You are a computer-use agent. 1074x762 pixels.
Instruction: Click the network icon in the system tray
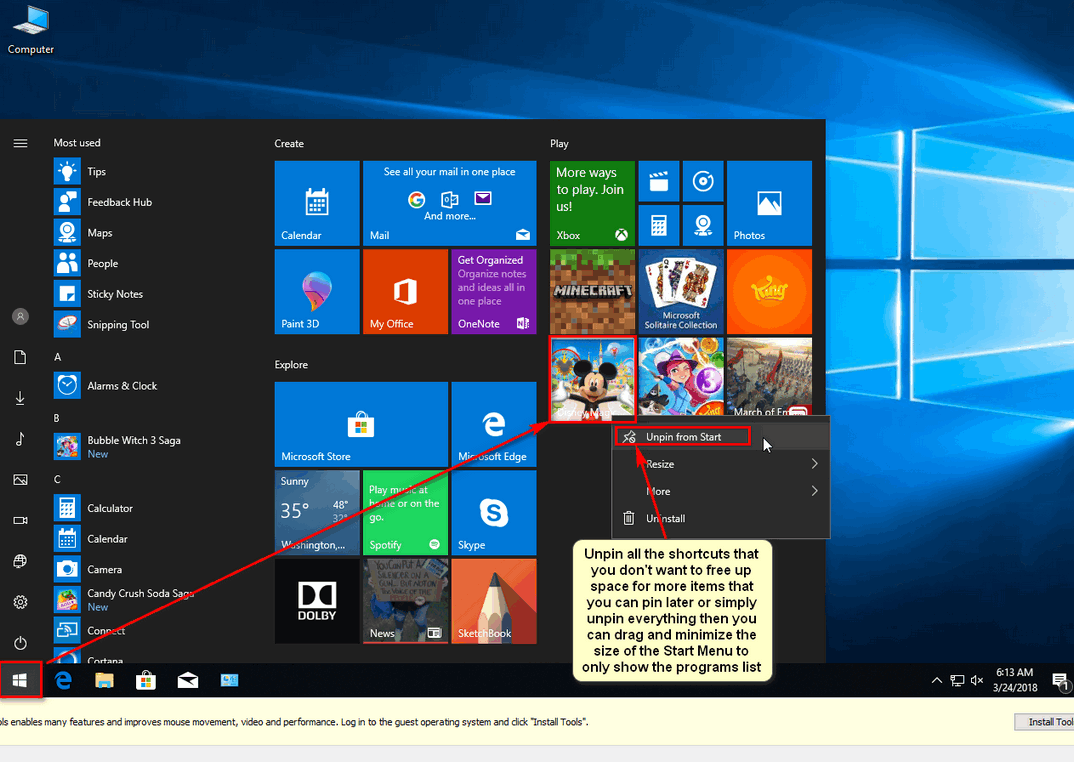tap(957, 680)
